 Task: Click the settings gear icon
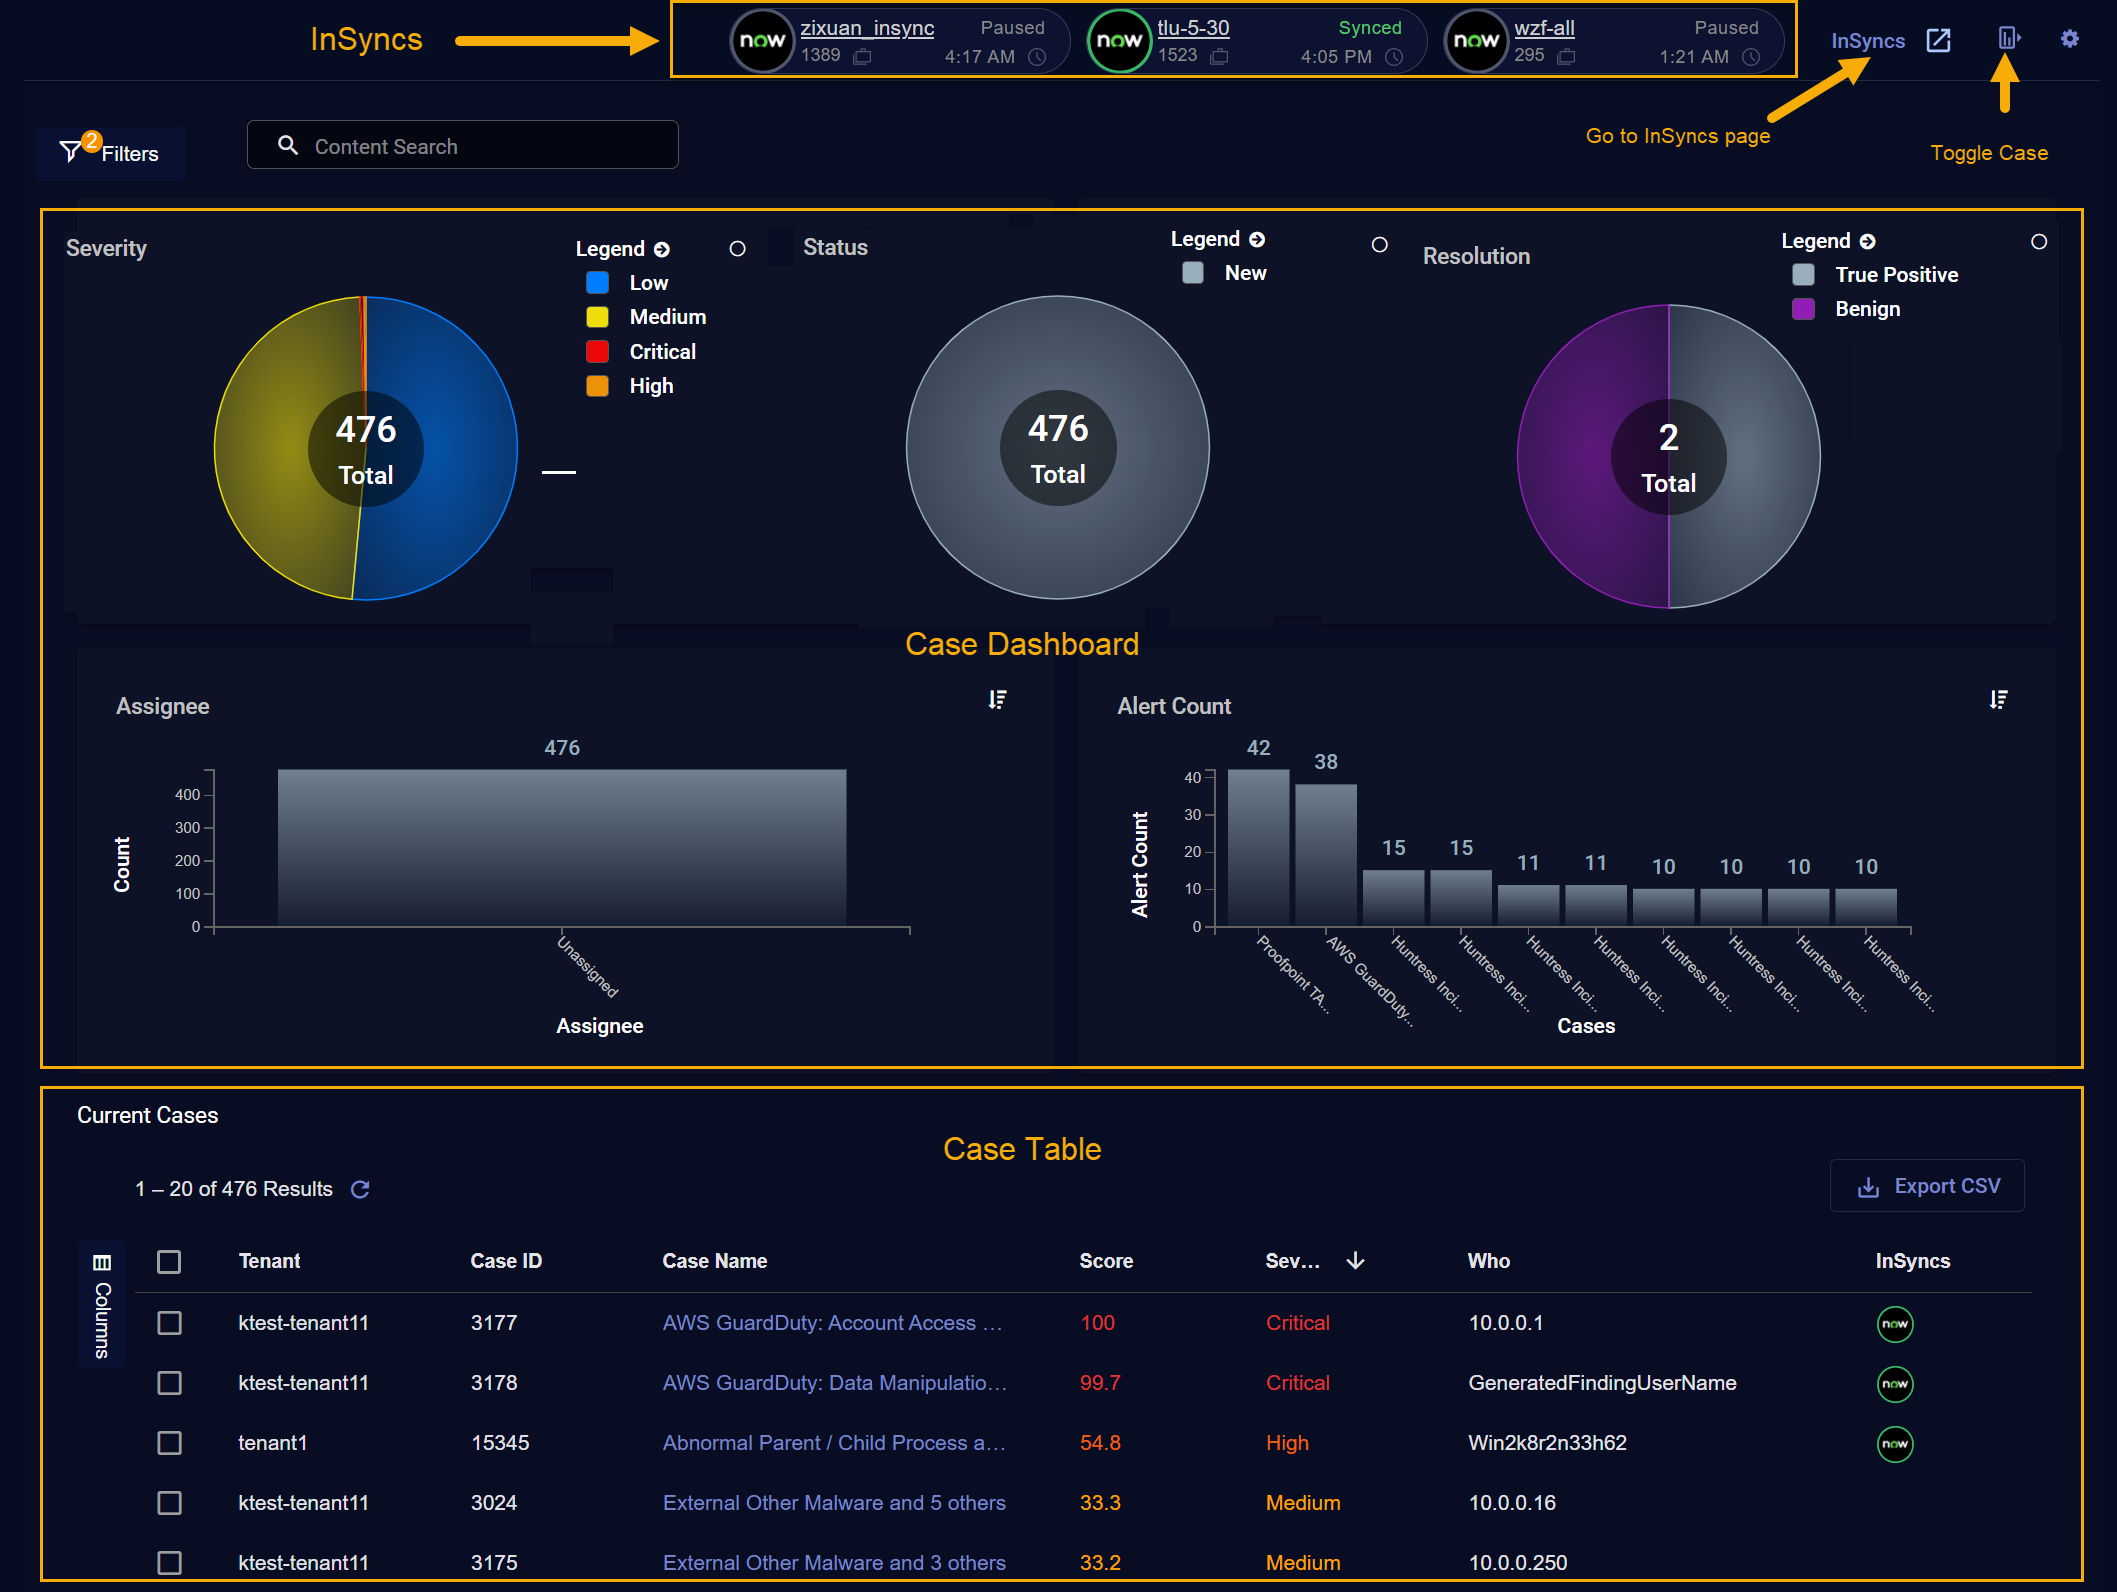pos(2069,39)
